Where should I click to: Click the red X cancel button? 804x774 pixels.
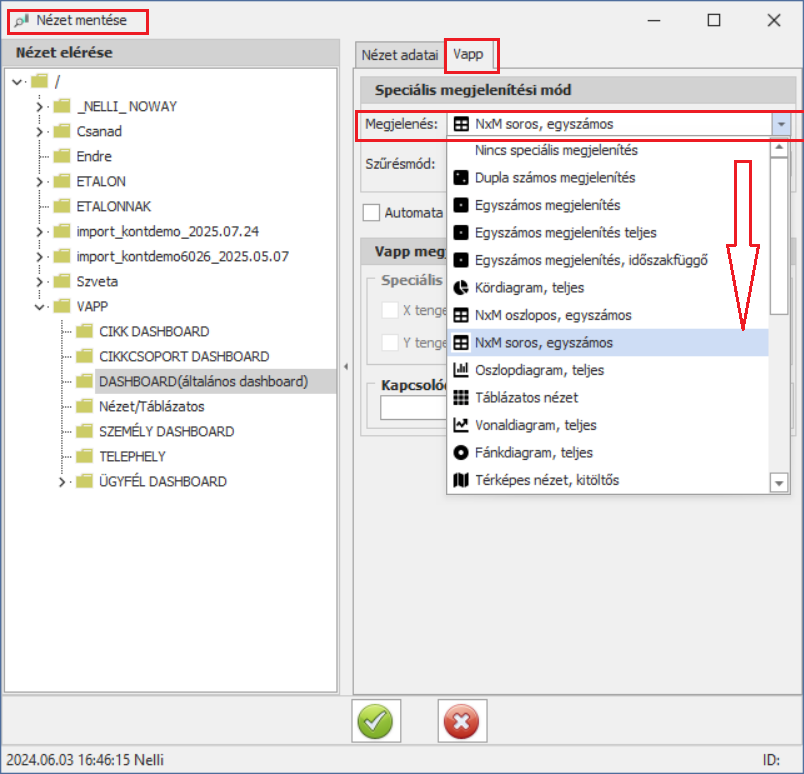[461, 720]
